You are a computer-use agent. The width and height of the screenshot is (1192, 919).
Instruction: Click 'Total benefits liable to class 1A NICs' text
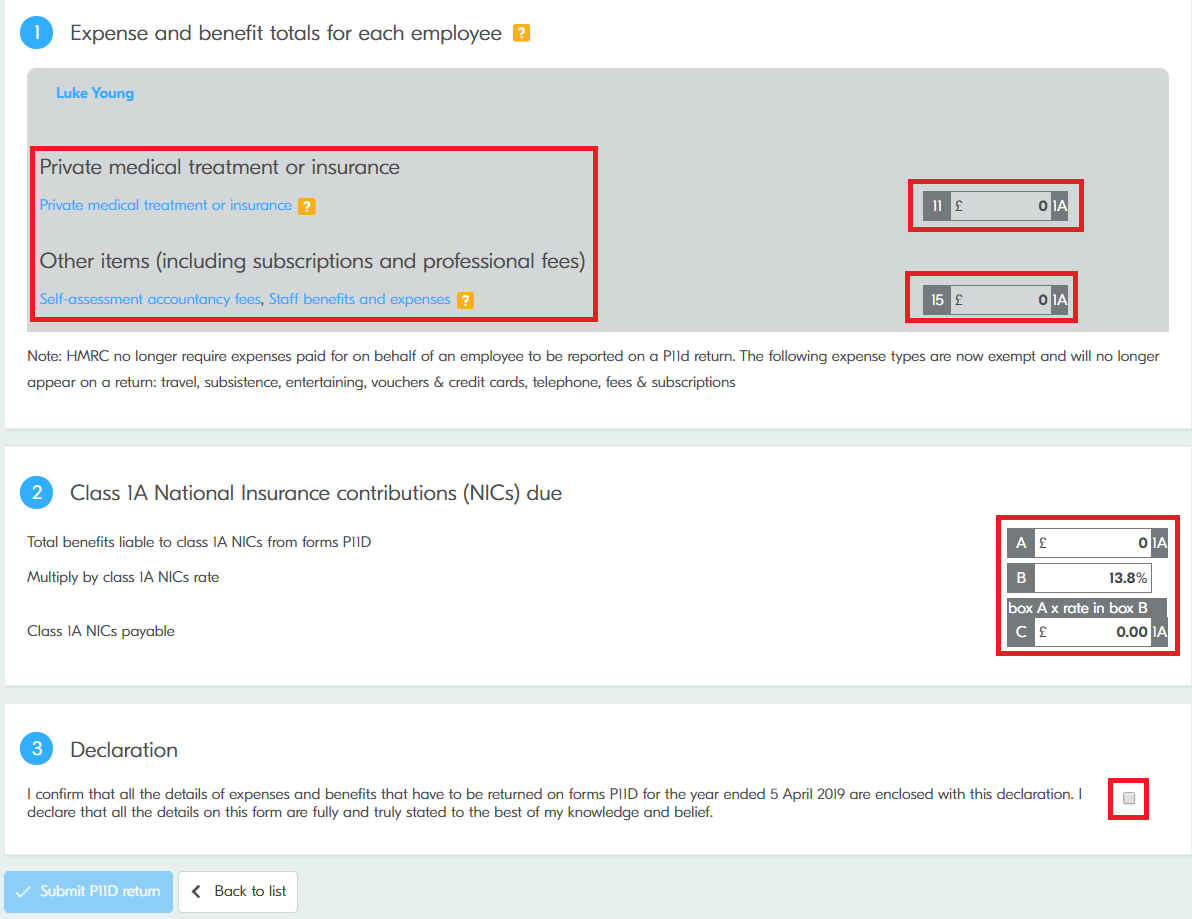click(x=199, y=542)
